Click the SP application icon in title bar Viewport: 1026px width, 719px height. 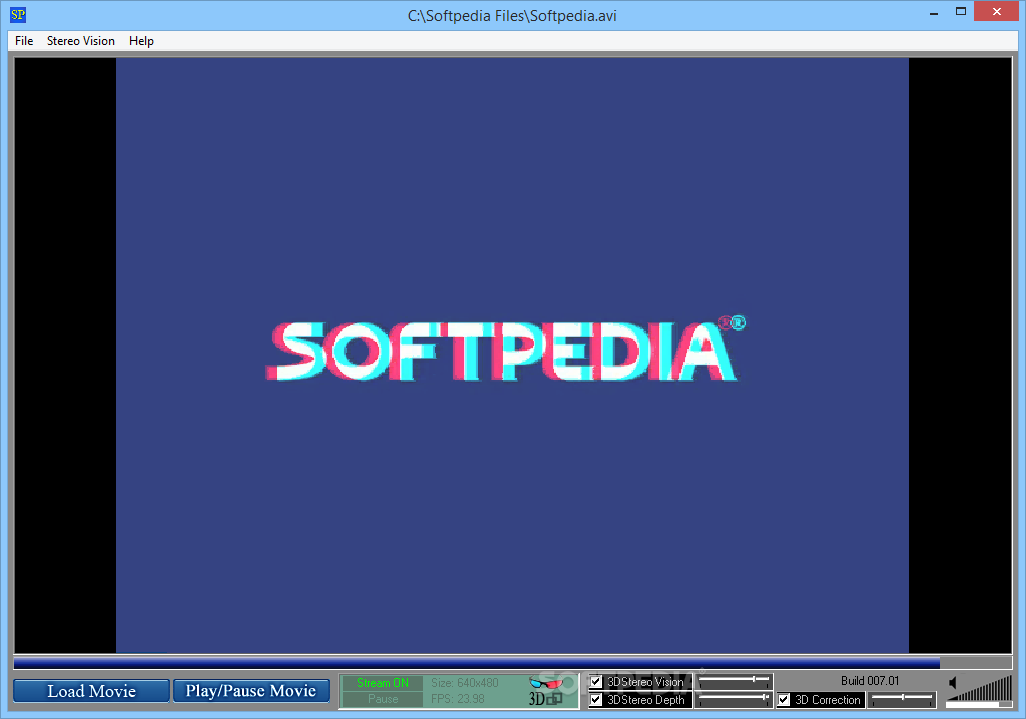tap(18, 14)
